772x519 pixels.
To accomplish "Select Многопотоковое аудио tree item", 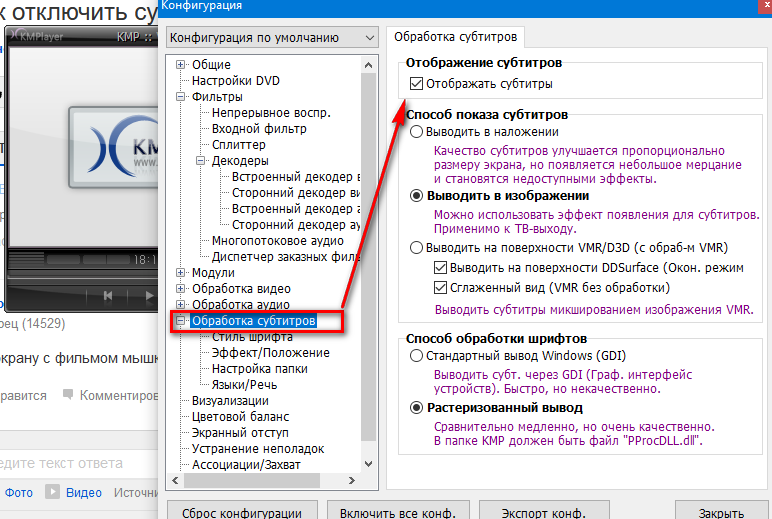I will pos(278,241).
